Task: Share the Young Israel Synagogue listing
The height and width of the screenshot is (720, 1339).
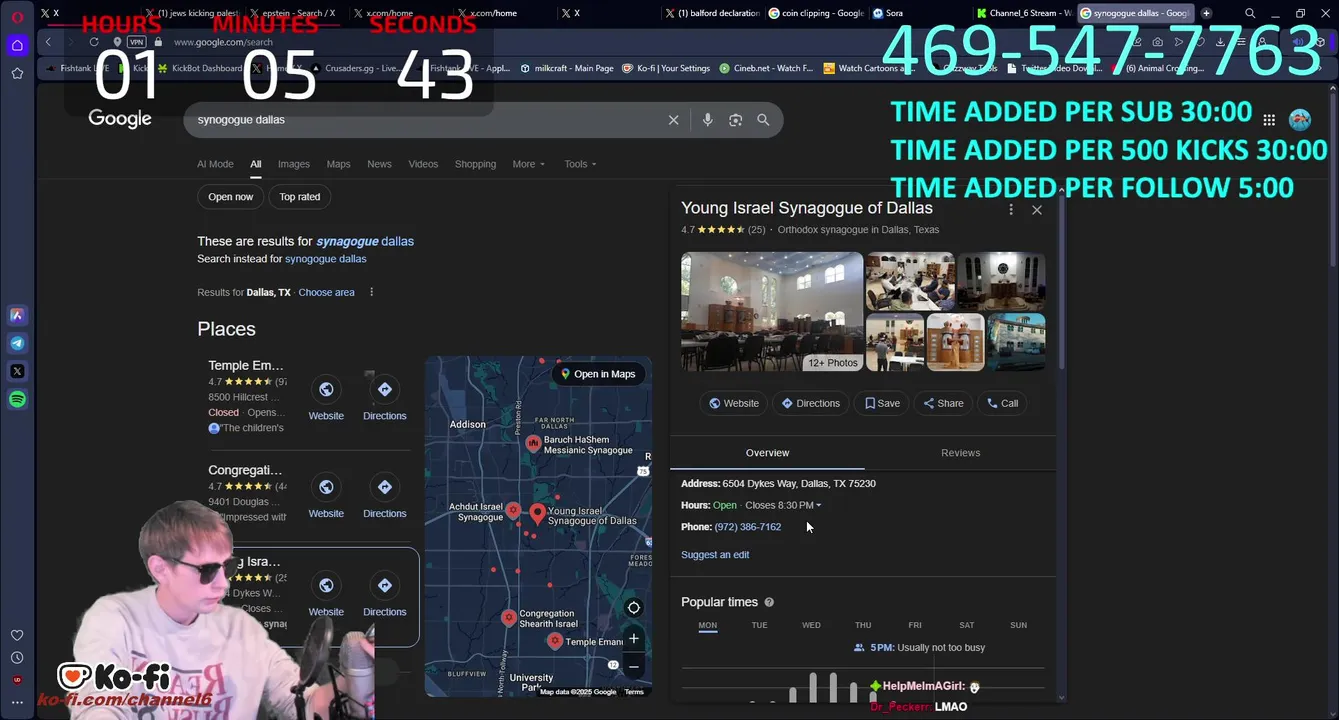Action: pyautogui.click(x=943, y=403)
